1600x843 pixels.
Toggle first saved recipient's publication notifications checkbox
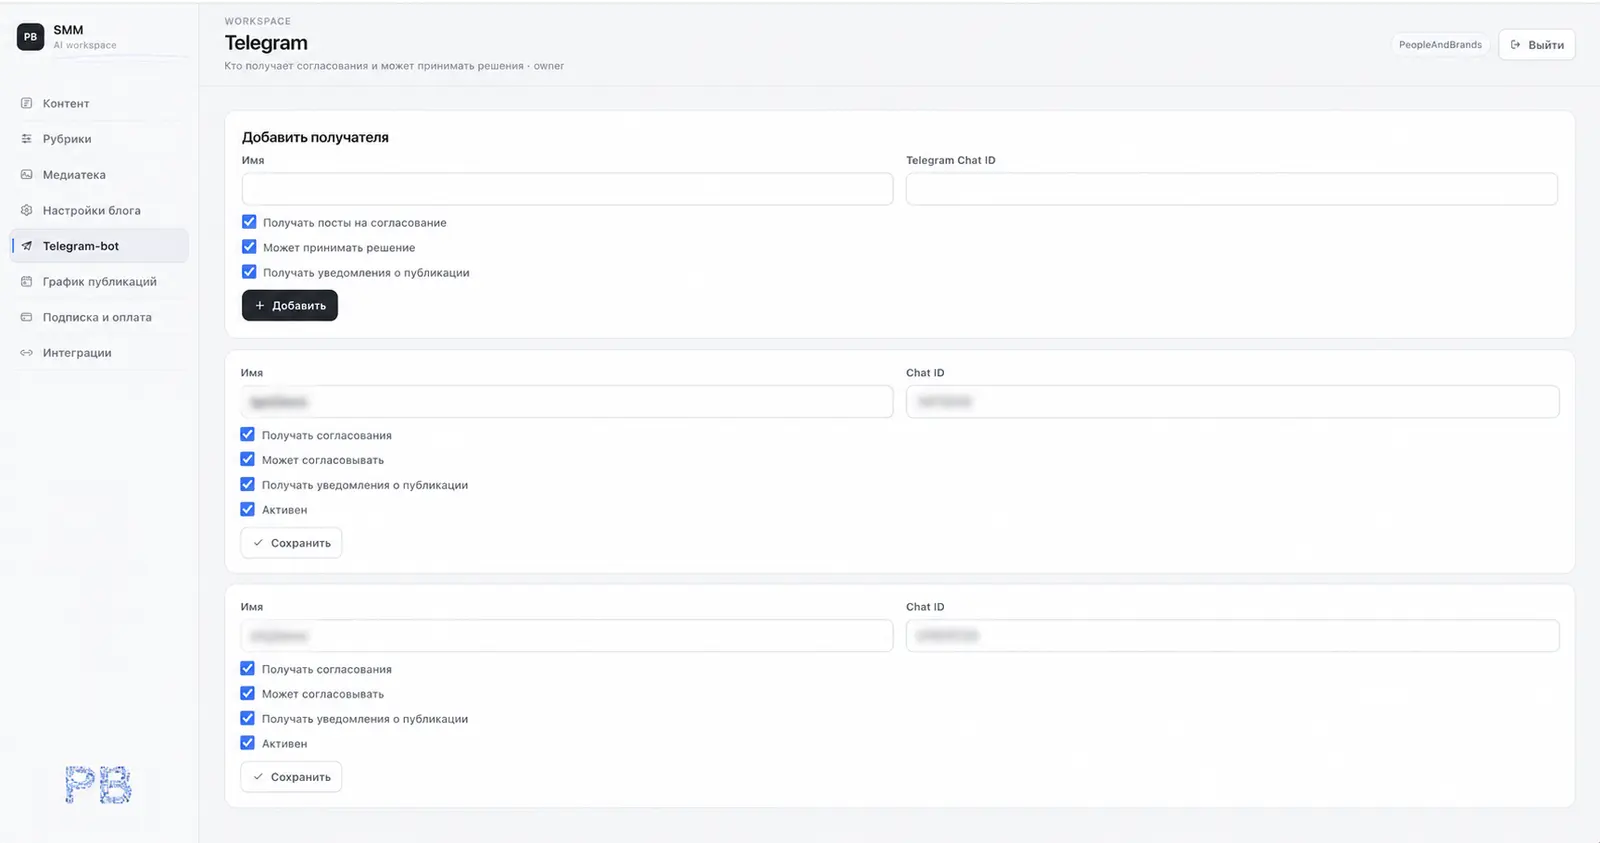pos(248,485)
